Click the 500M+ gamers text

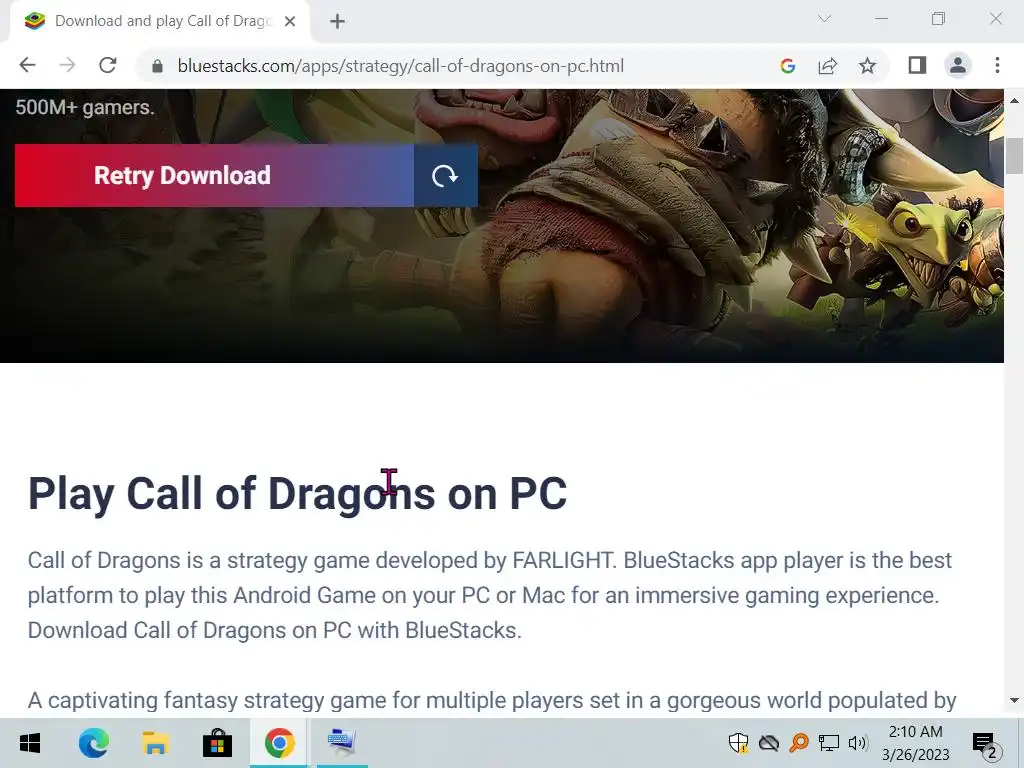click(x=85, y=107)
